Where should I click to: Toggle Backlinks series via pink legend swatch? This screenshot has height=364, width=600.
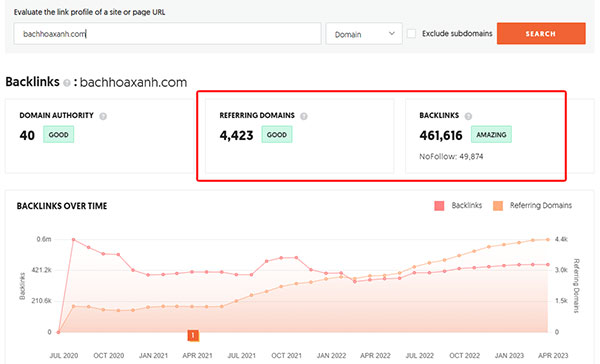(x=439, y=206)
